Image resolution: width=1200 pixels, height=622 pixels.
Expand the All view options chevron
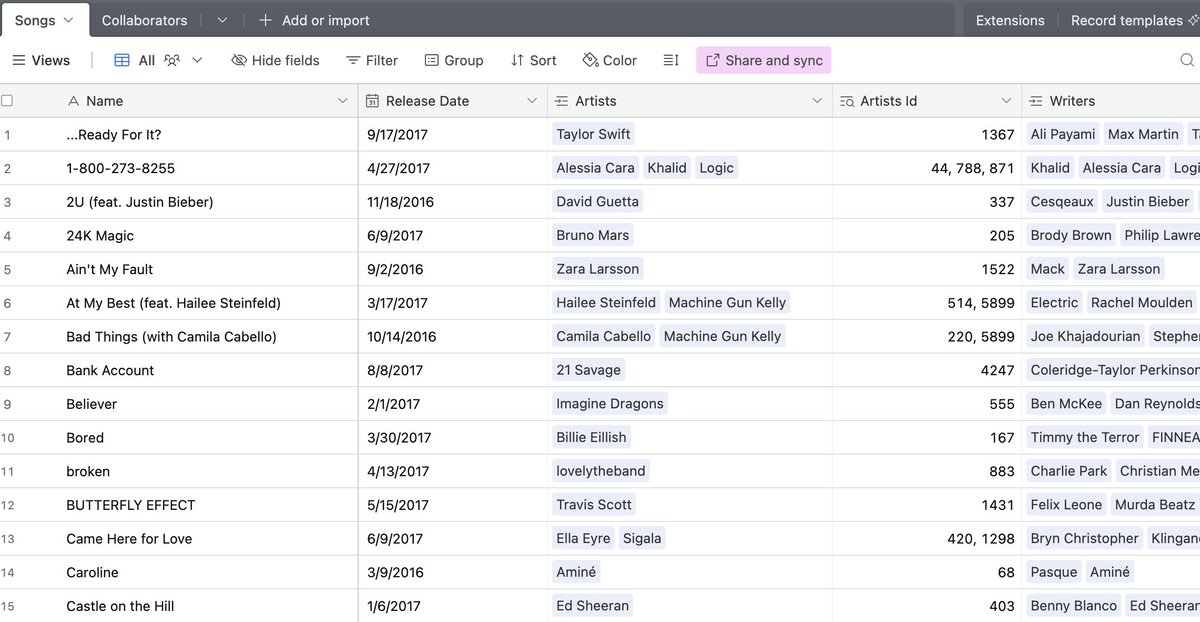click(x=197, y=60)
